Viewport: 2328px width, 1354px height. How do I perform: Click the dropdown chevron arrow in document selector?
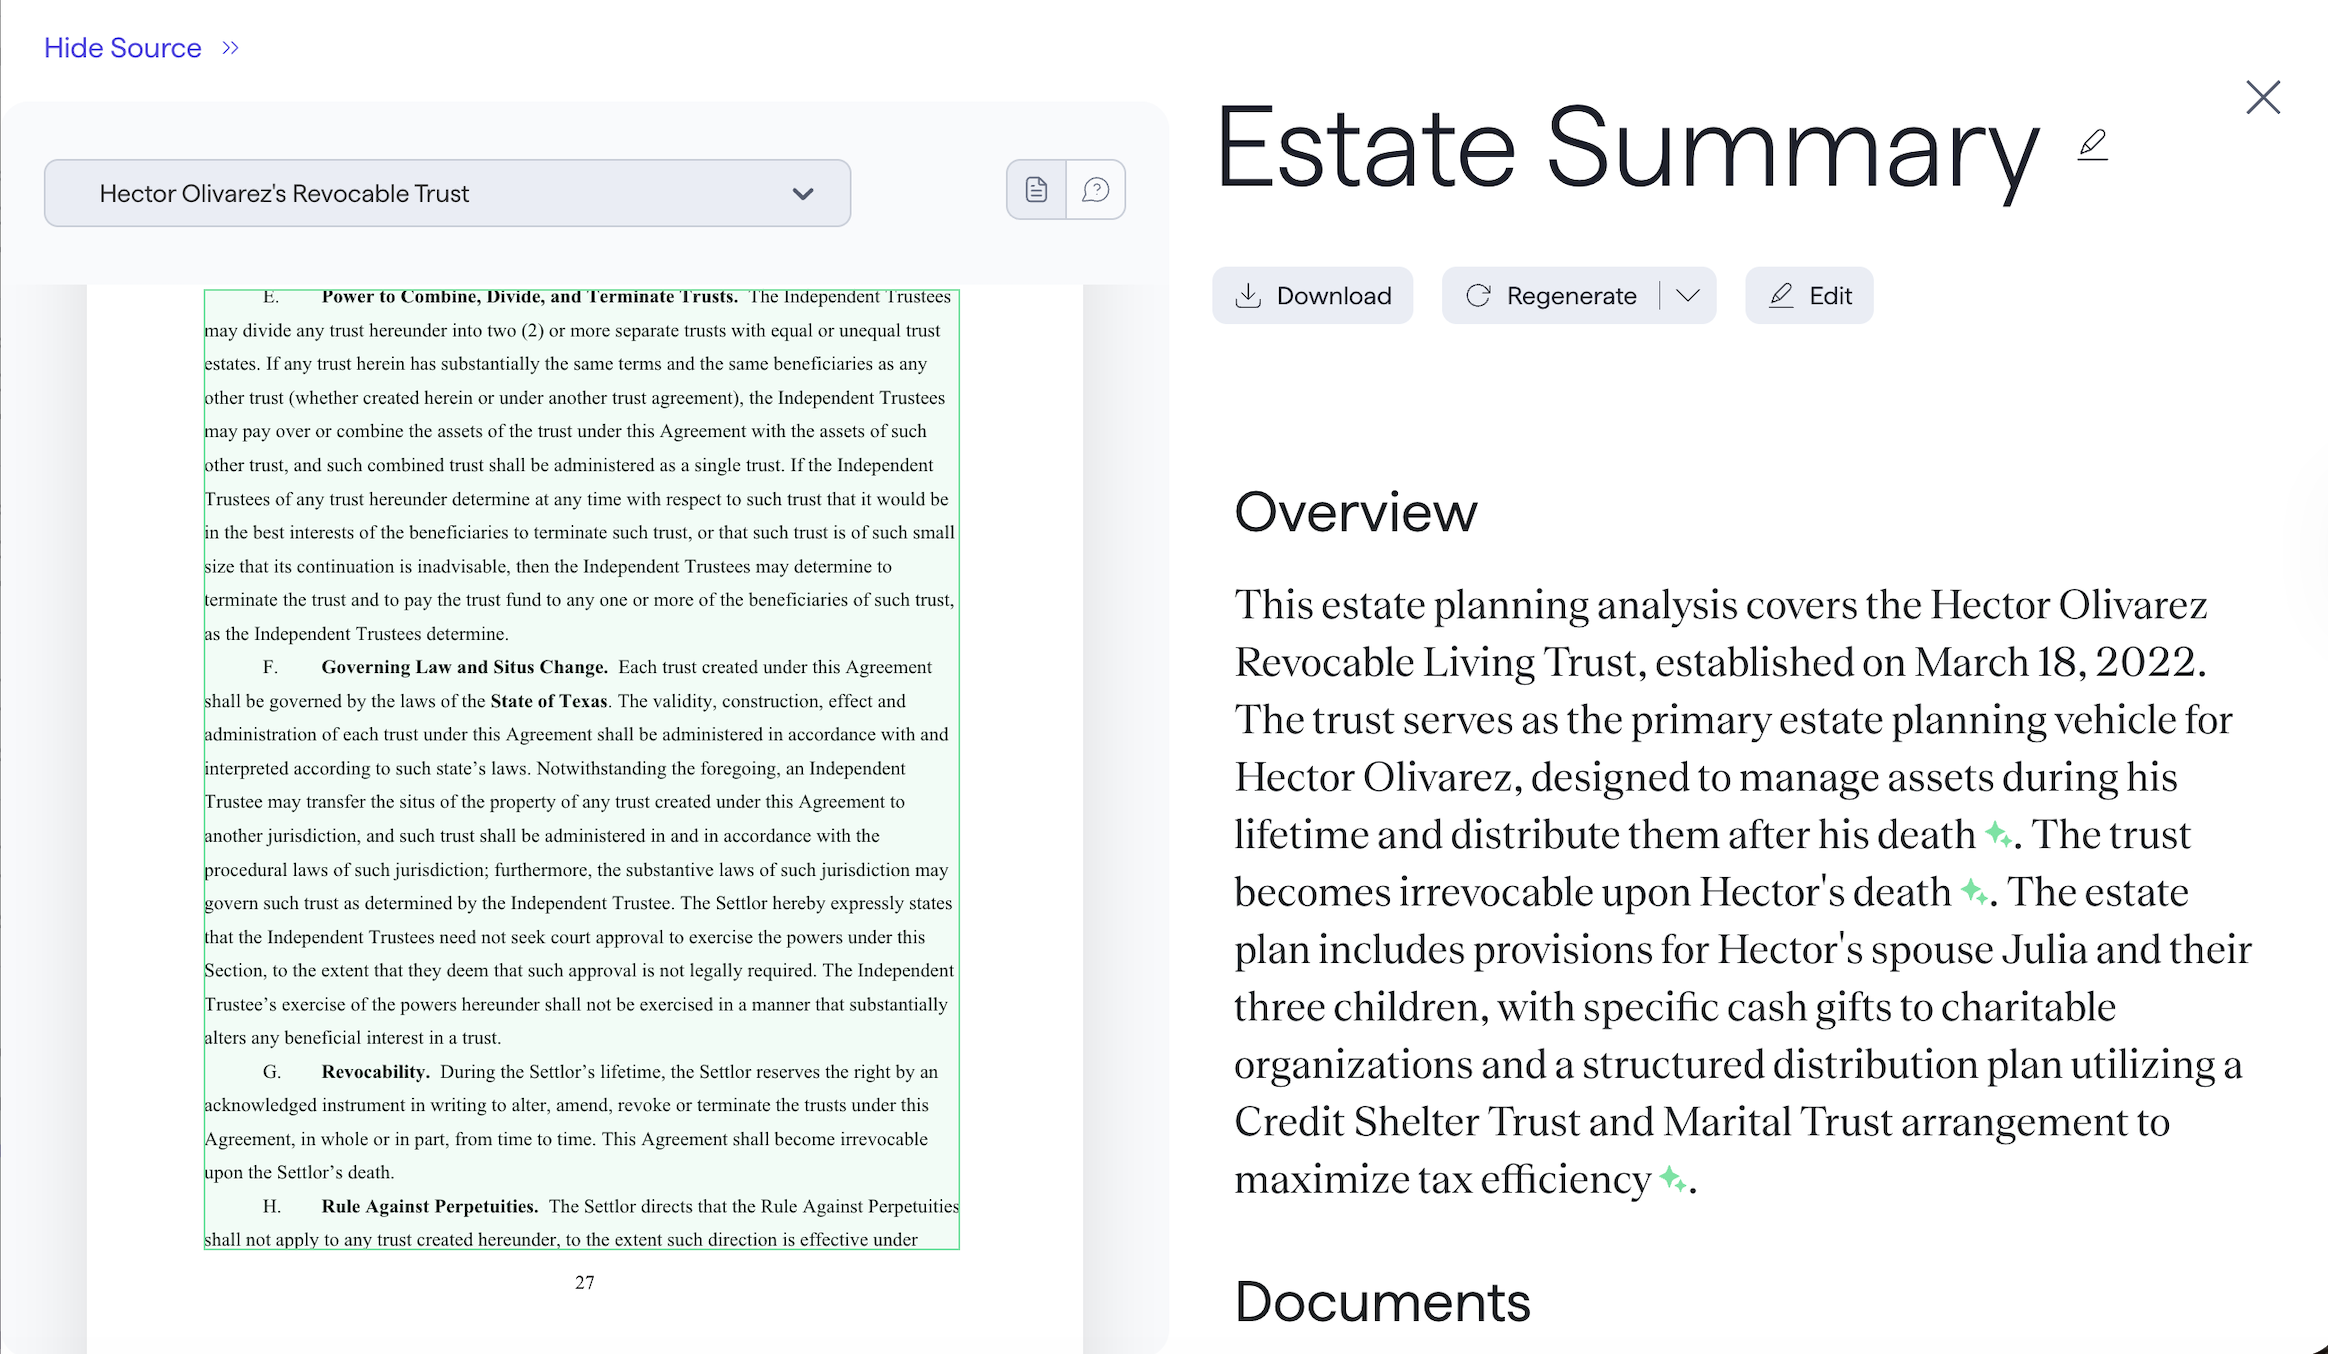point(803,194)
